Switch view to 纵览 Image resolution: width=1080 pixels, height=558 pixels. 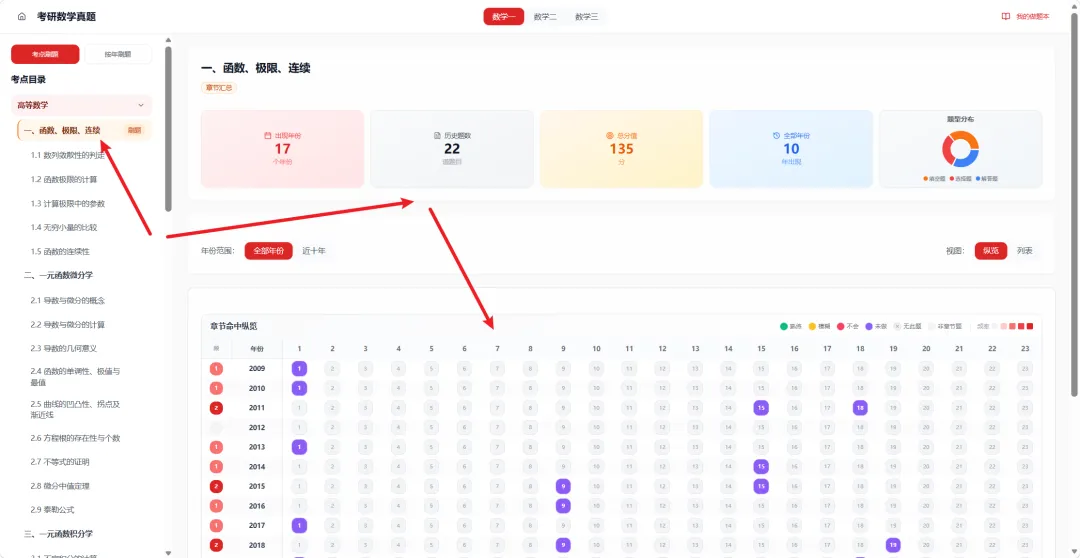[x=991, y=251]
